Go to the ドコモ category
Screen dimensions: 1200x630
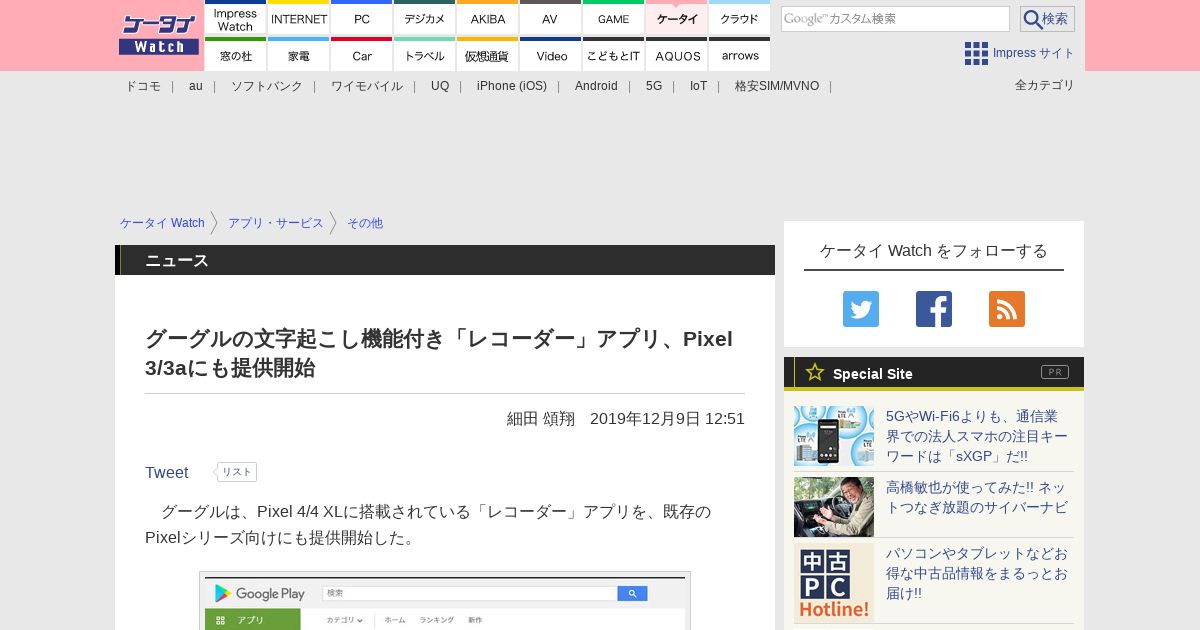143,86
